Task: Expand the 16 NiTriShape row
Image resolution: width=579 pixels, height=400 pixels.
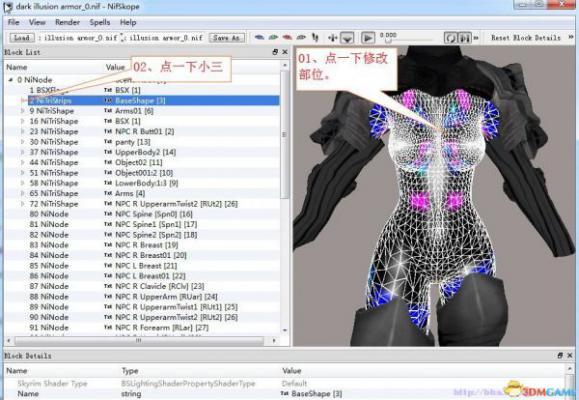Action: 23,121
